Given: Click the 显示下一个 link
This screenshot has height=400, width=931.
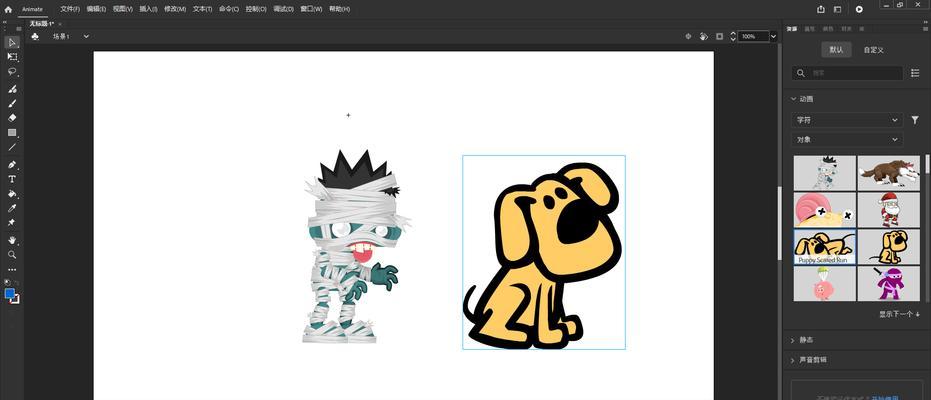Looking at the screenshot, I should point(900,314).
